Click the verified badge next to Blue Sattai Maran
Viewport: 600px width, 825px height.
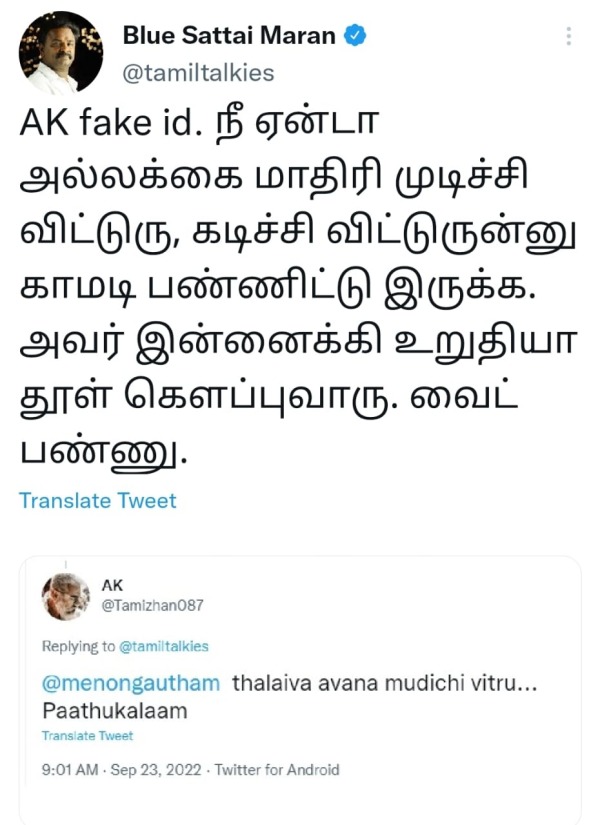354,34
